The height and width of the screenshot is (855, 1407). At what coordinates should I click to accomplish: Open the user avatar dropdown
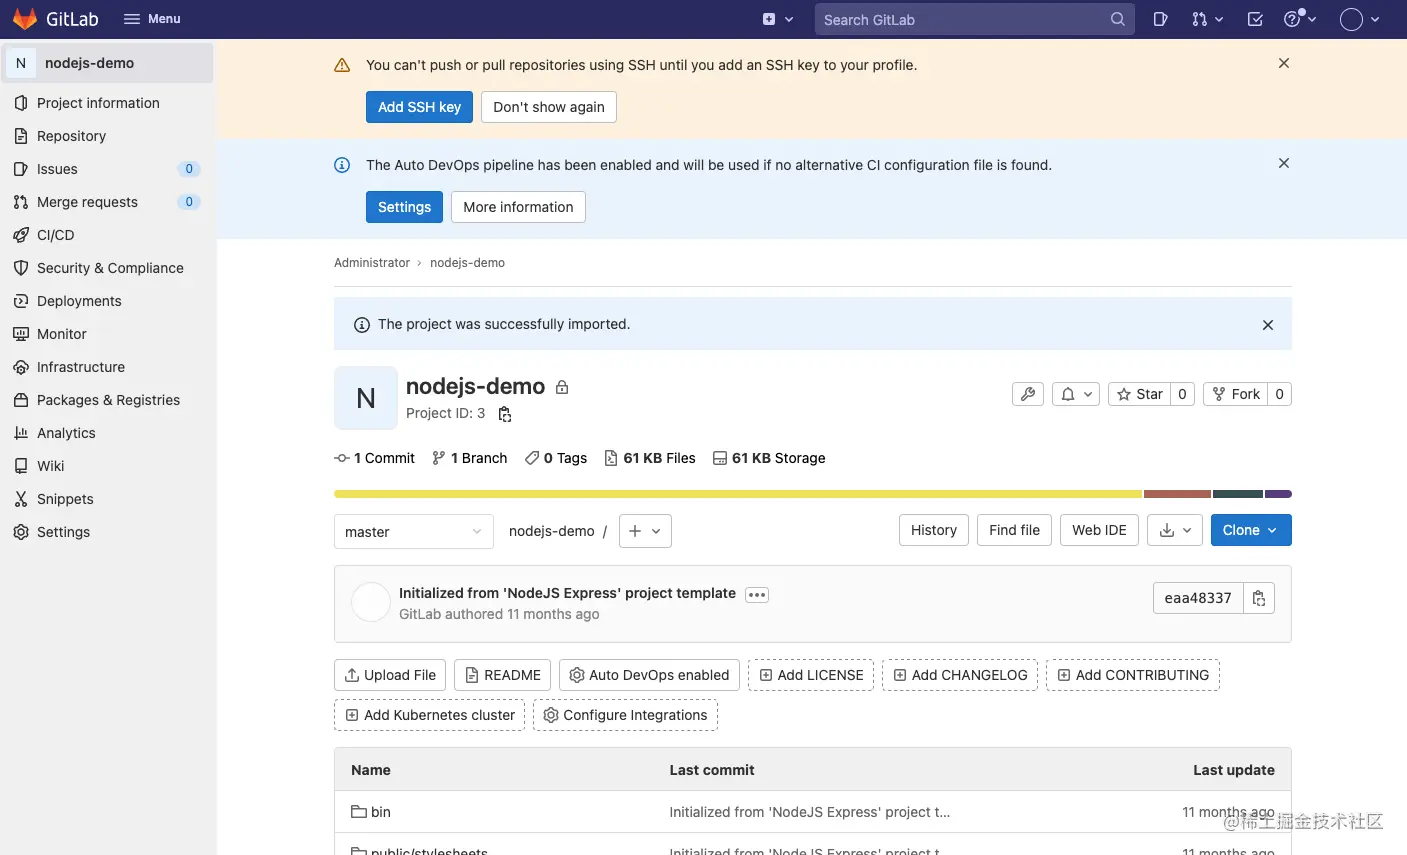[x=1360, y=19]
